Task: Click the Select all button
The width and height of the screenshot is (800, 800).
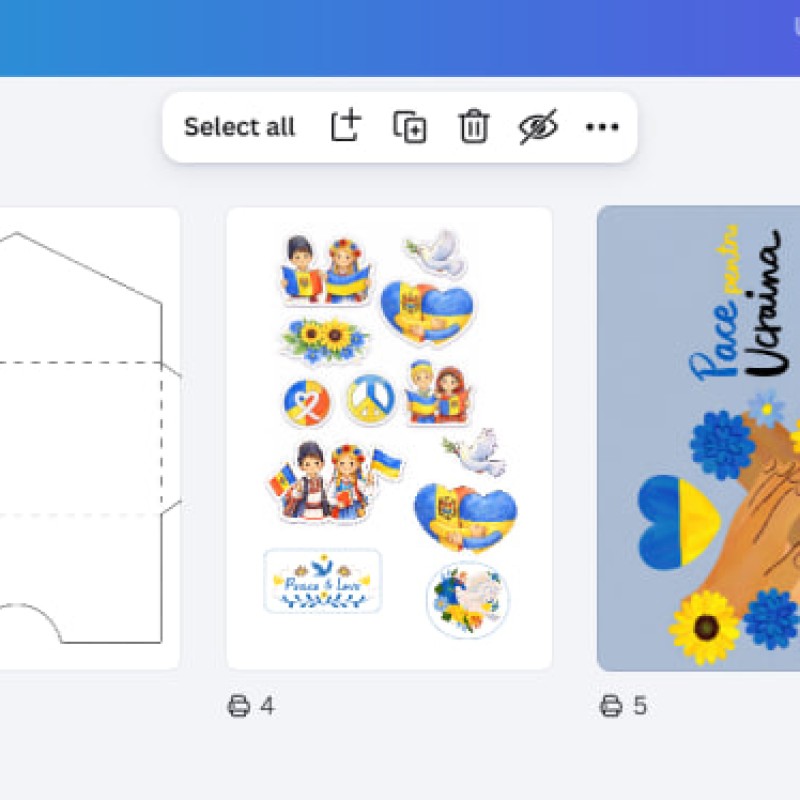Action: tap(239, 127)
